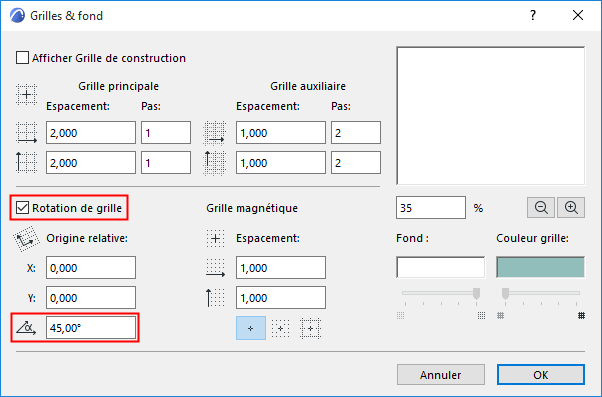This screenshot has height=397, width=602.
Task: Click the Origine relative label
Action: (x=87, y=238)
